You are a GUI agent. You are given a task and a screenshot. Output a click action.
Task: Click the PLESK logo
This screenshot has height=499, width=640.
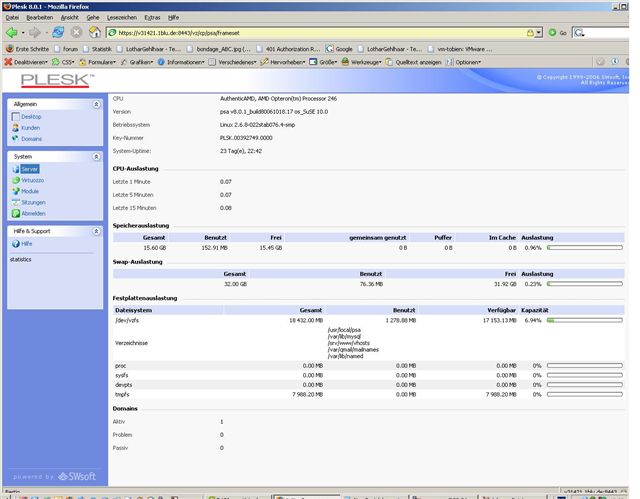pos(57,80)
